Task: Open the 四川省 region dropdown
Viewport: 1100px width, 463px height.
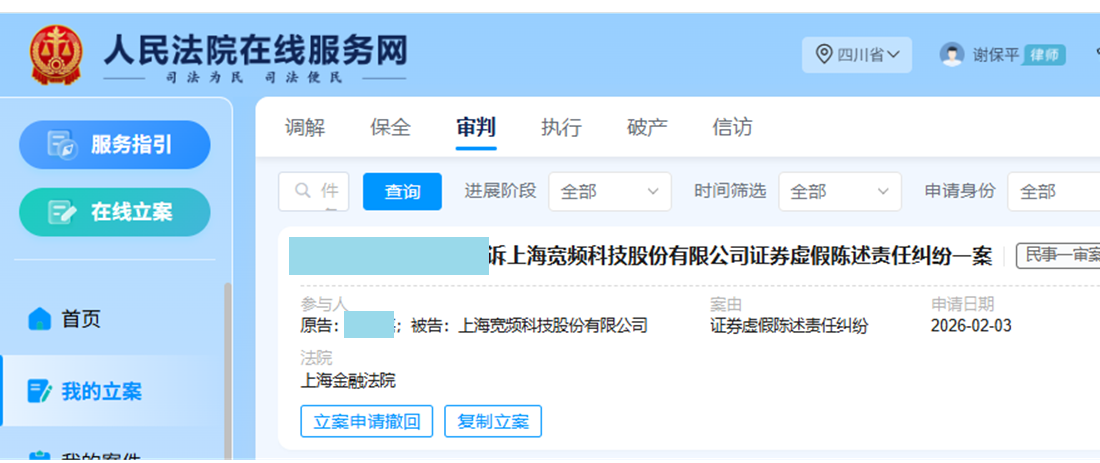Action: click(857, 55)
